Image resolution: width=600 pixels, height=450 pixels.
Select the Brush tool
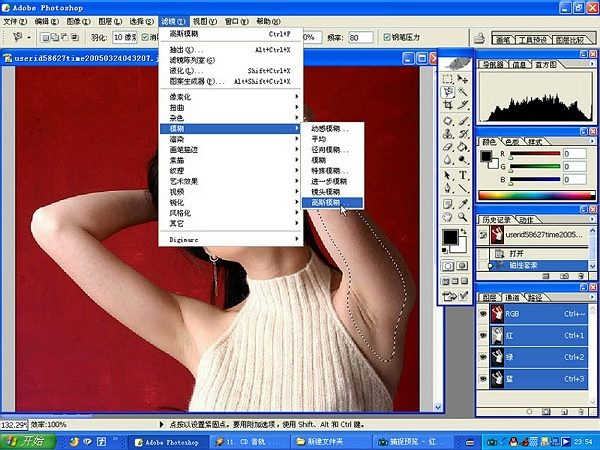click(463, 121)
